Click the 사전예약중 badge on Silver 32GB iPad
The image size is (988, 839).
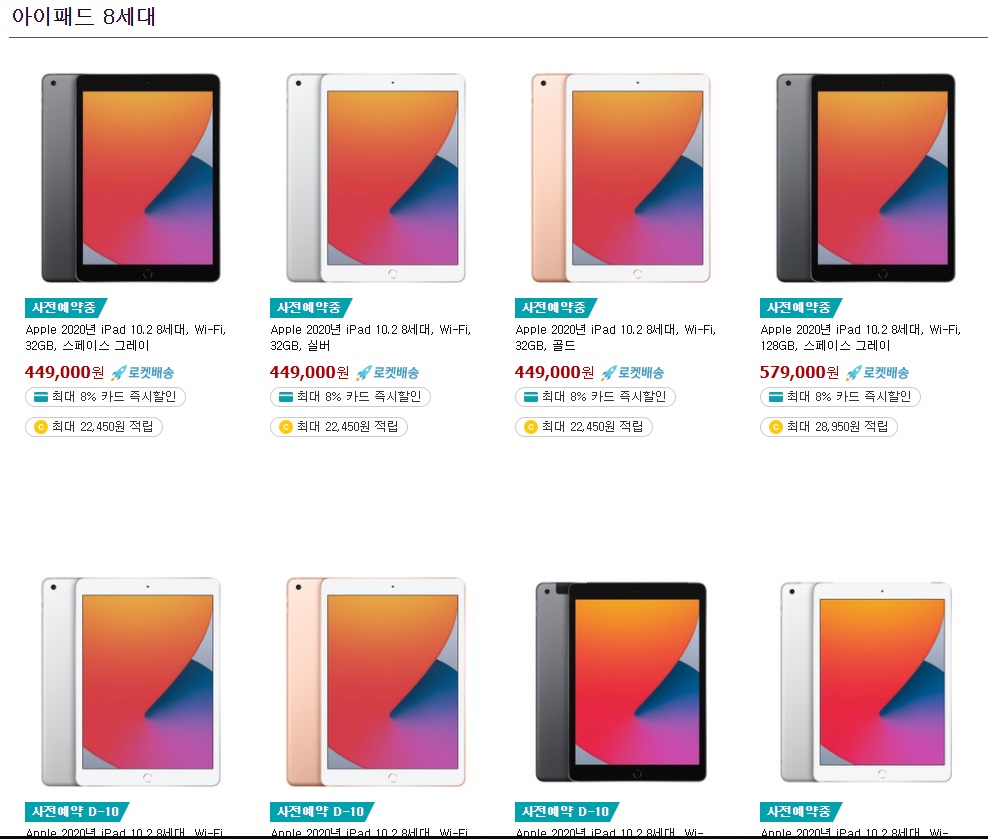[x=311, y=307]
